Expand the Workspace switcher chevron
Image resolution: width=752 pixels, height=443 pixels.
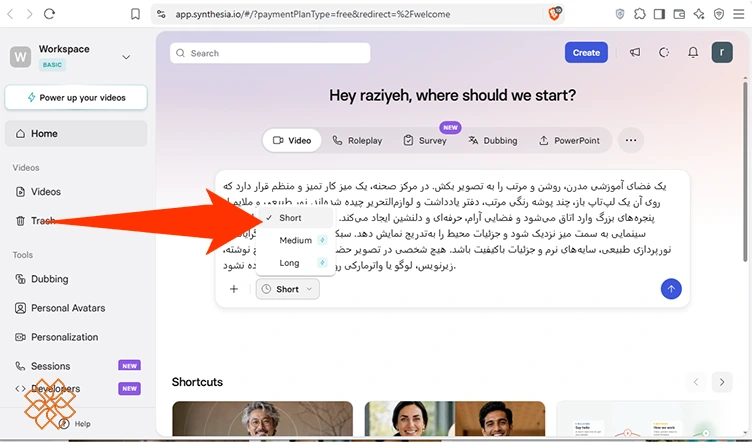tap(126, 57)
